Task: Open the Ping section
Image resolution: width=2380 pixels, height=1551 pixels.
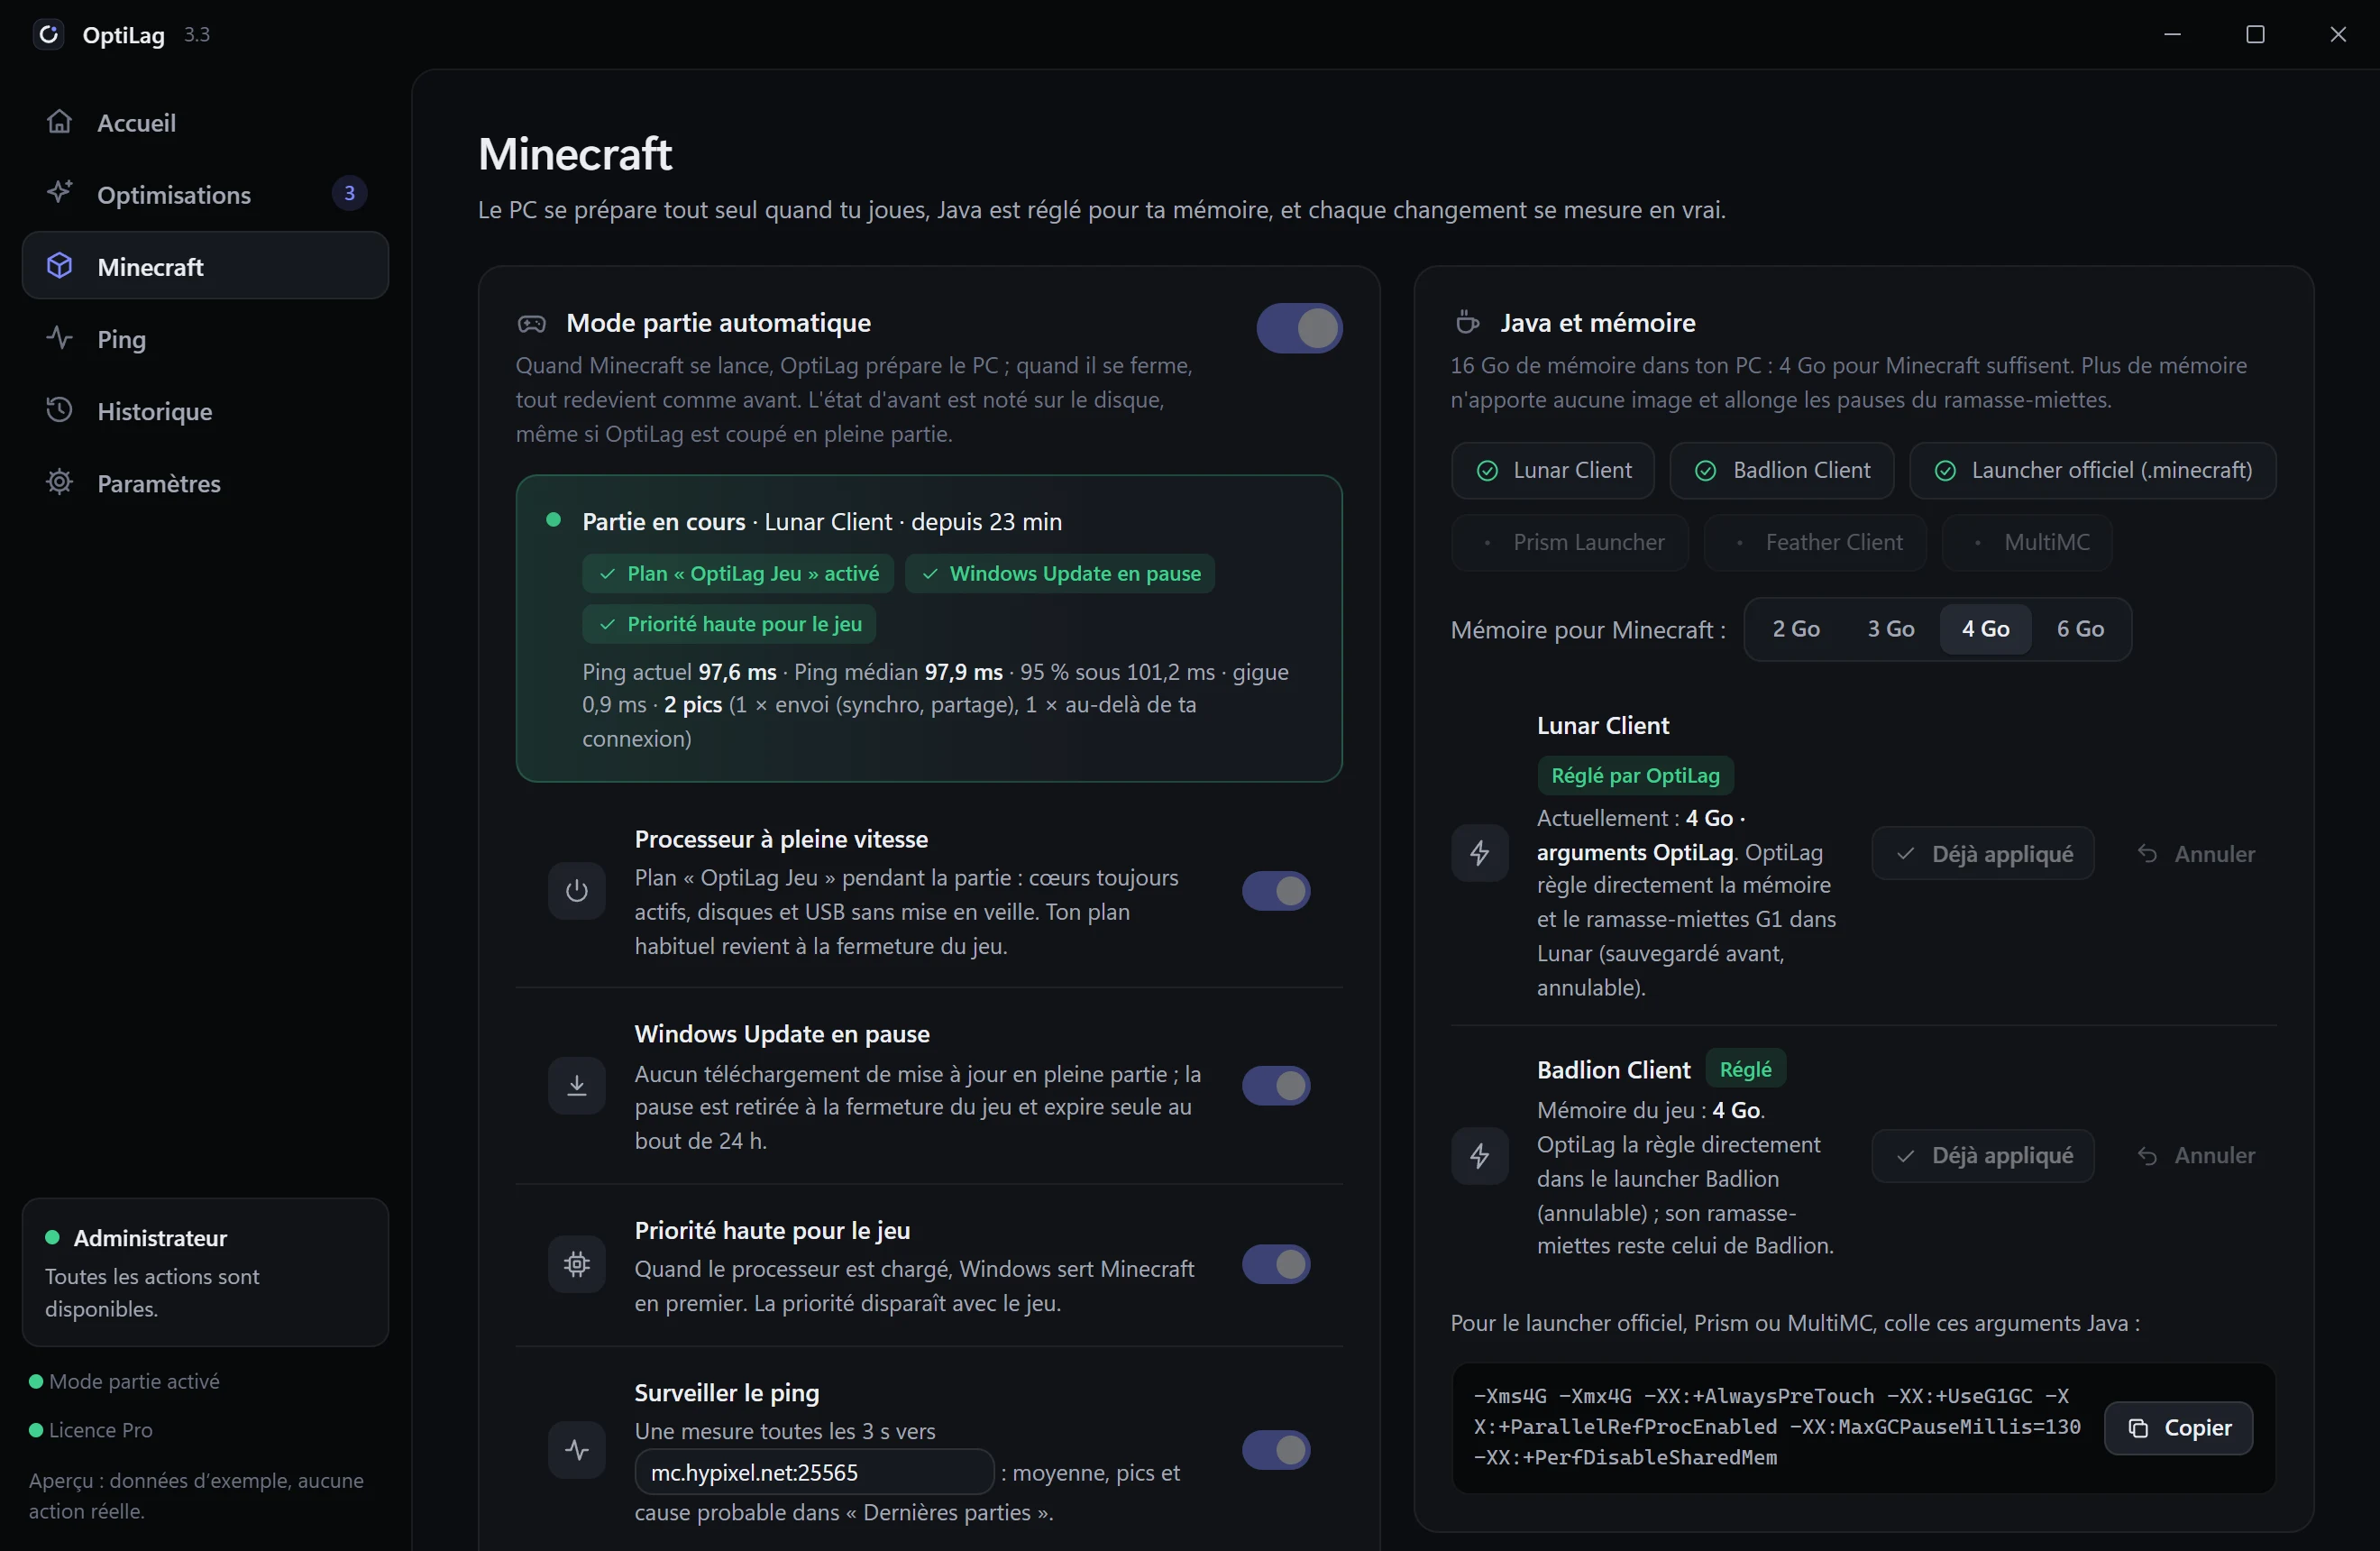Action: point(205,338)
